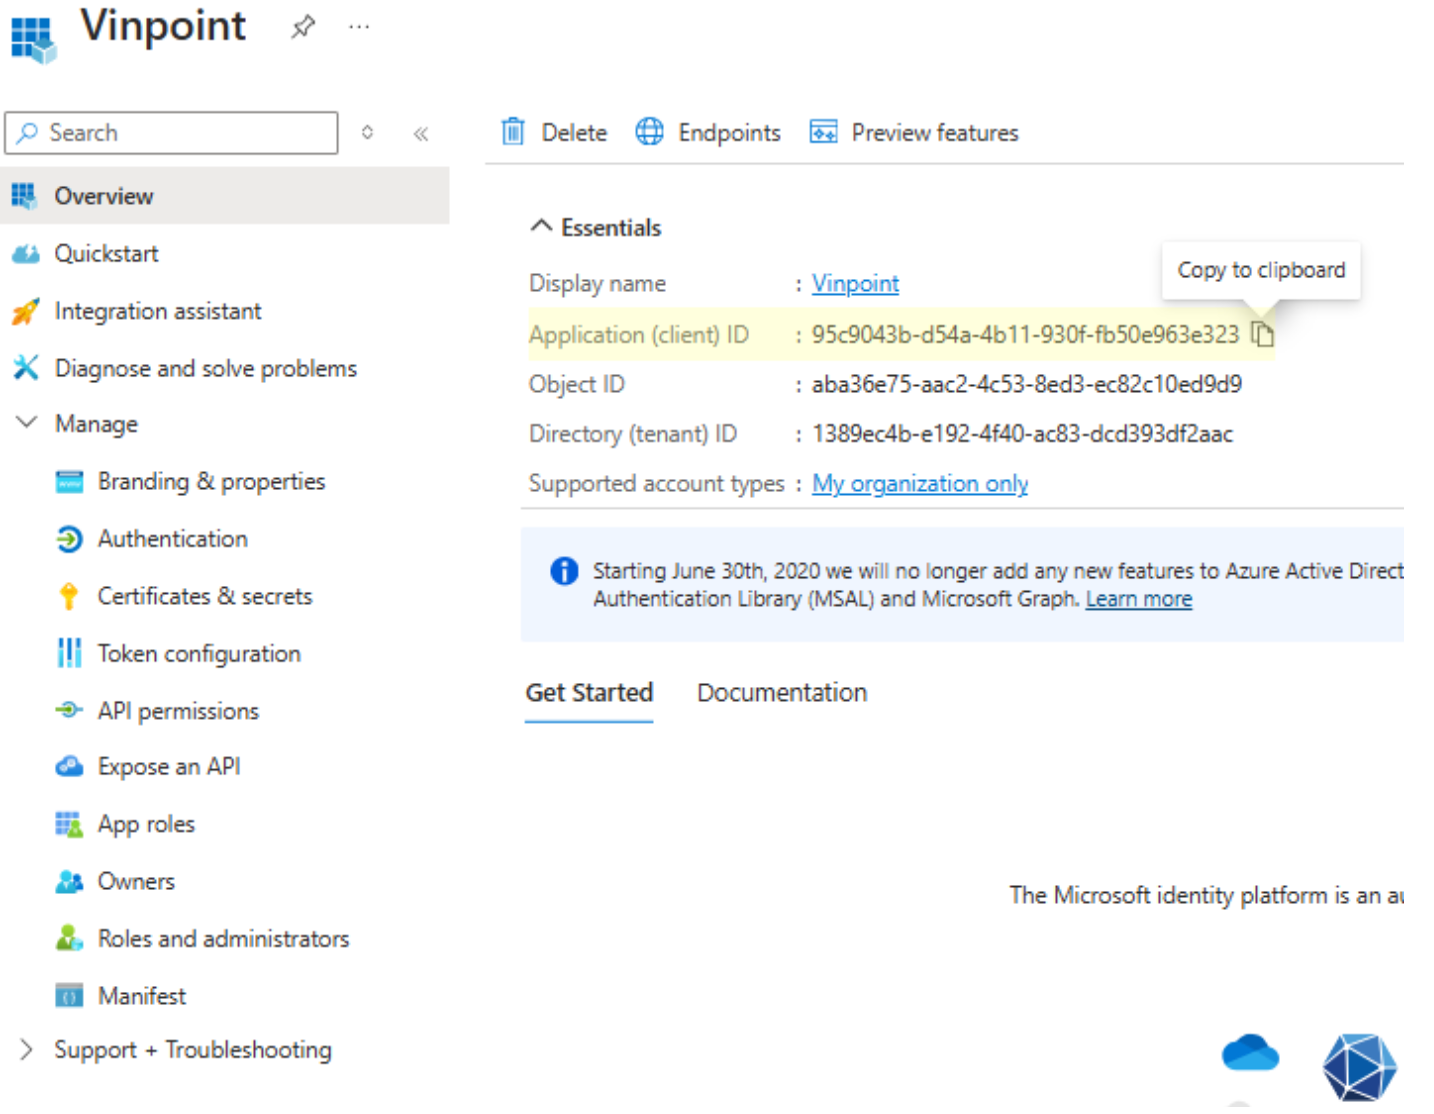Click the search magnifier icon

point(28,133)
